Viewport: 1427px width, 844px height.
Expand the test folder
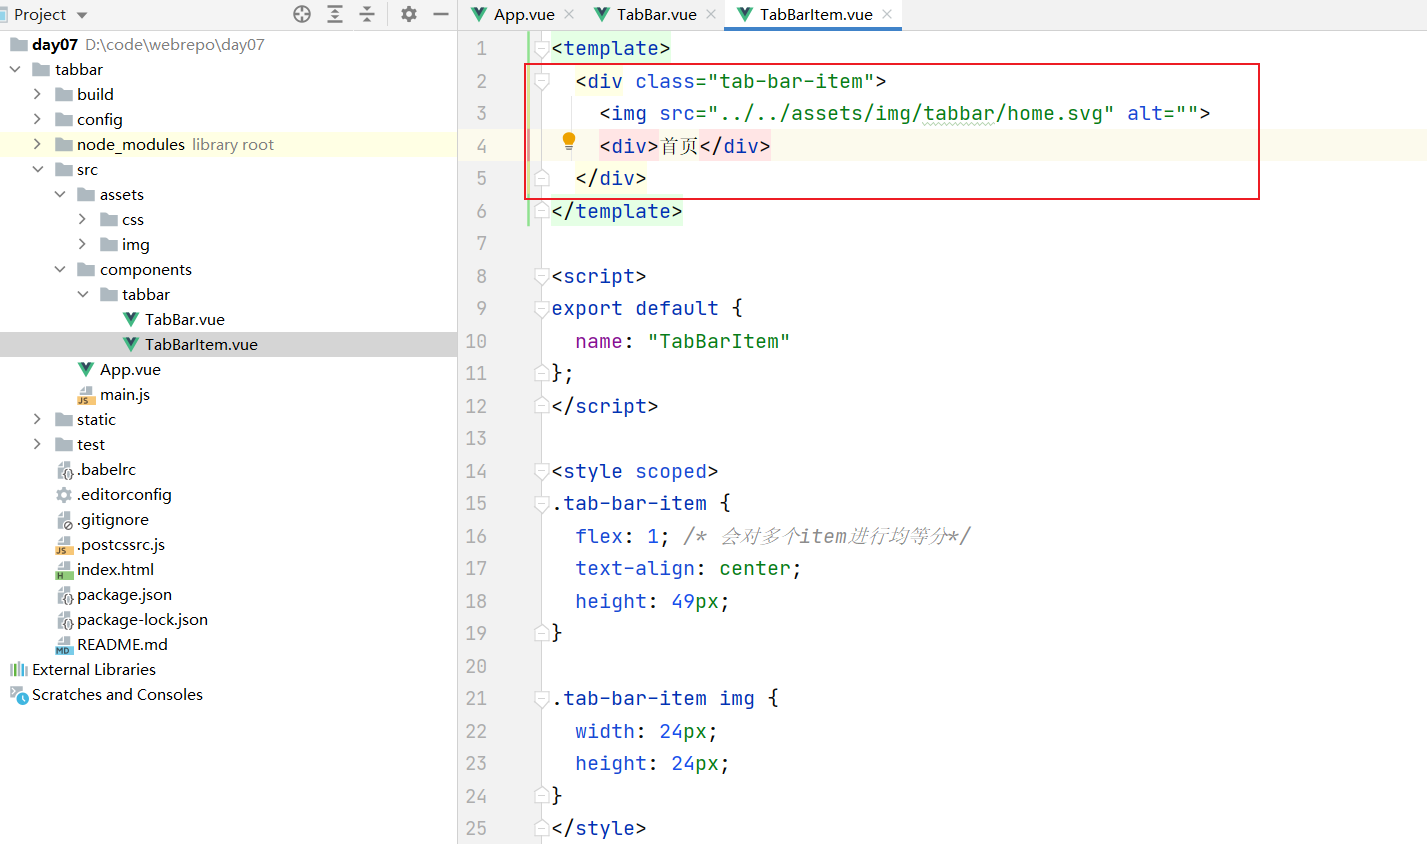point(37,444)
